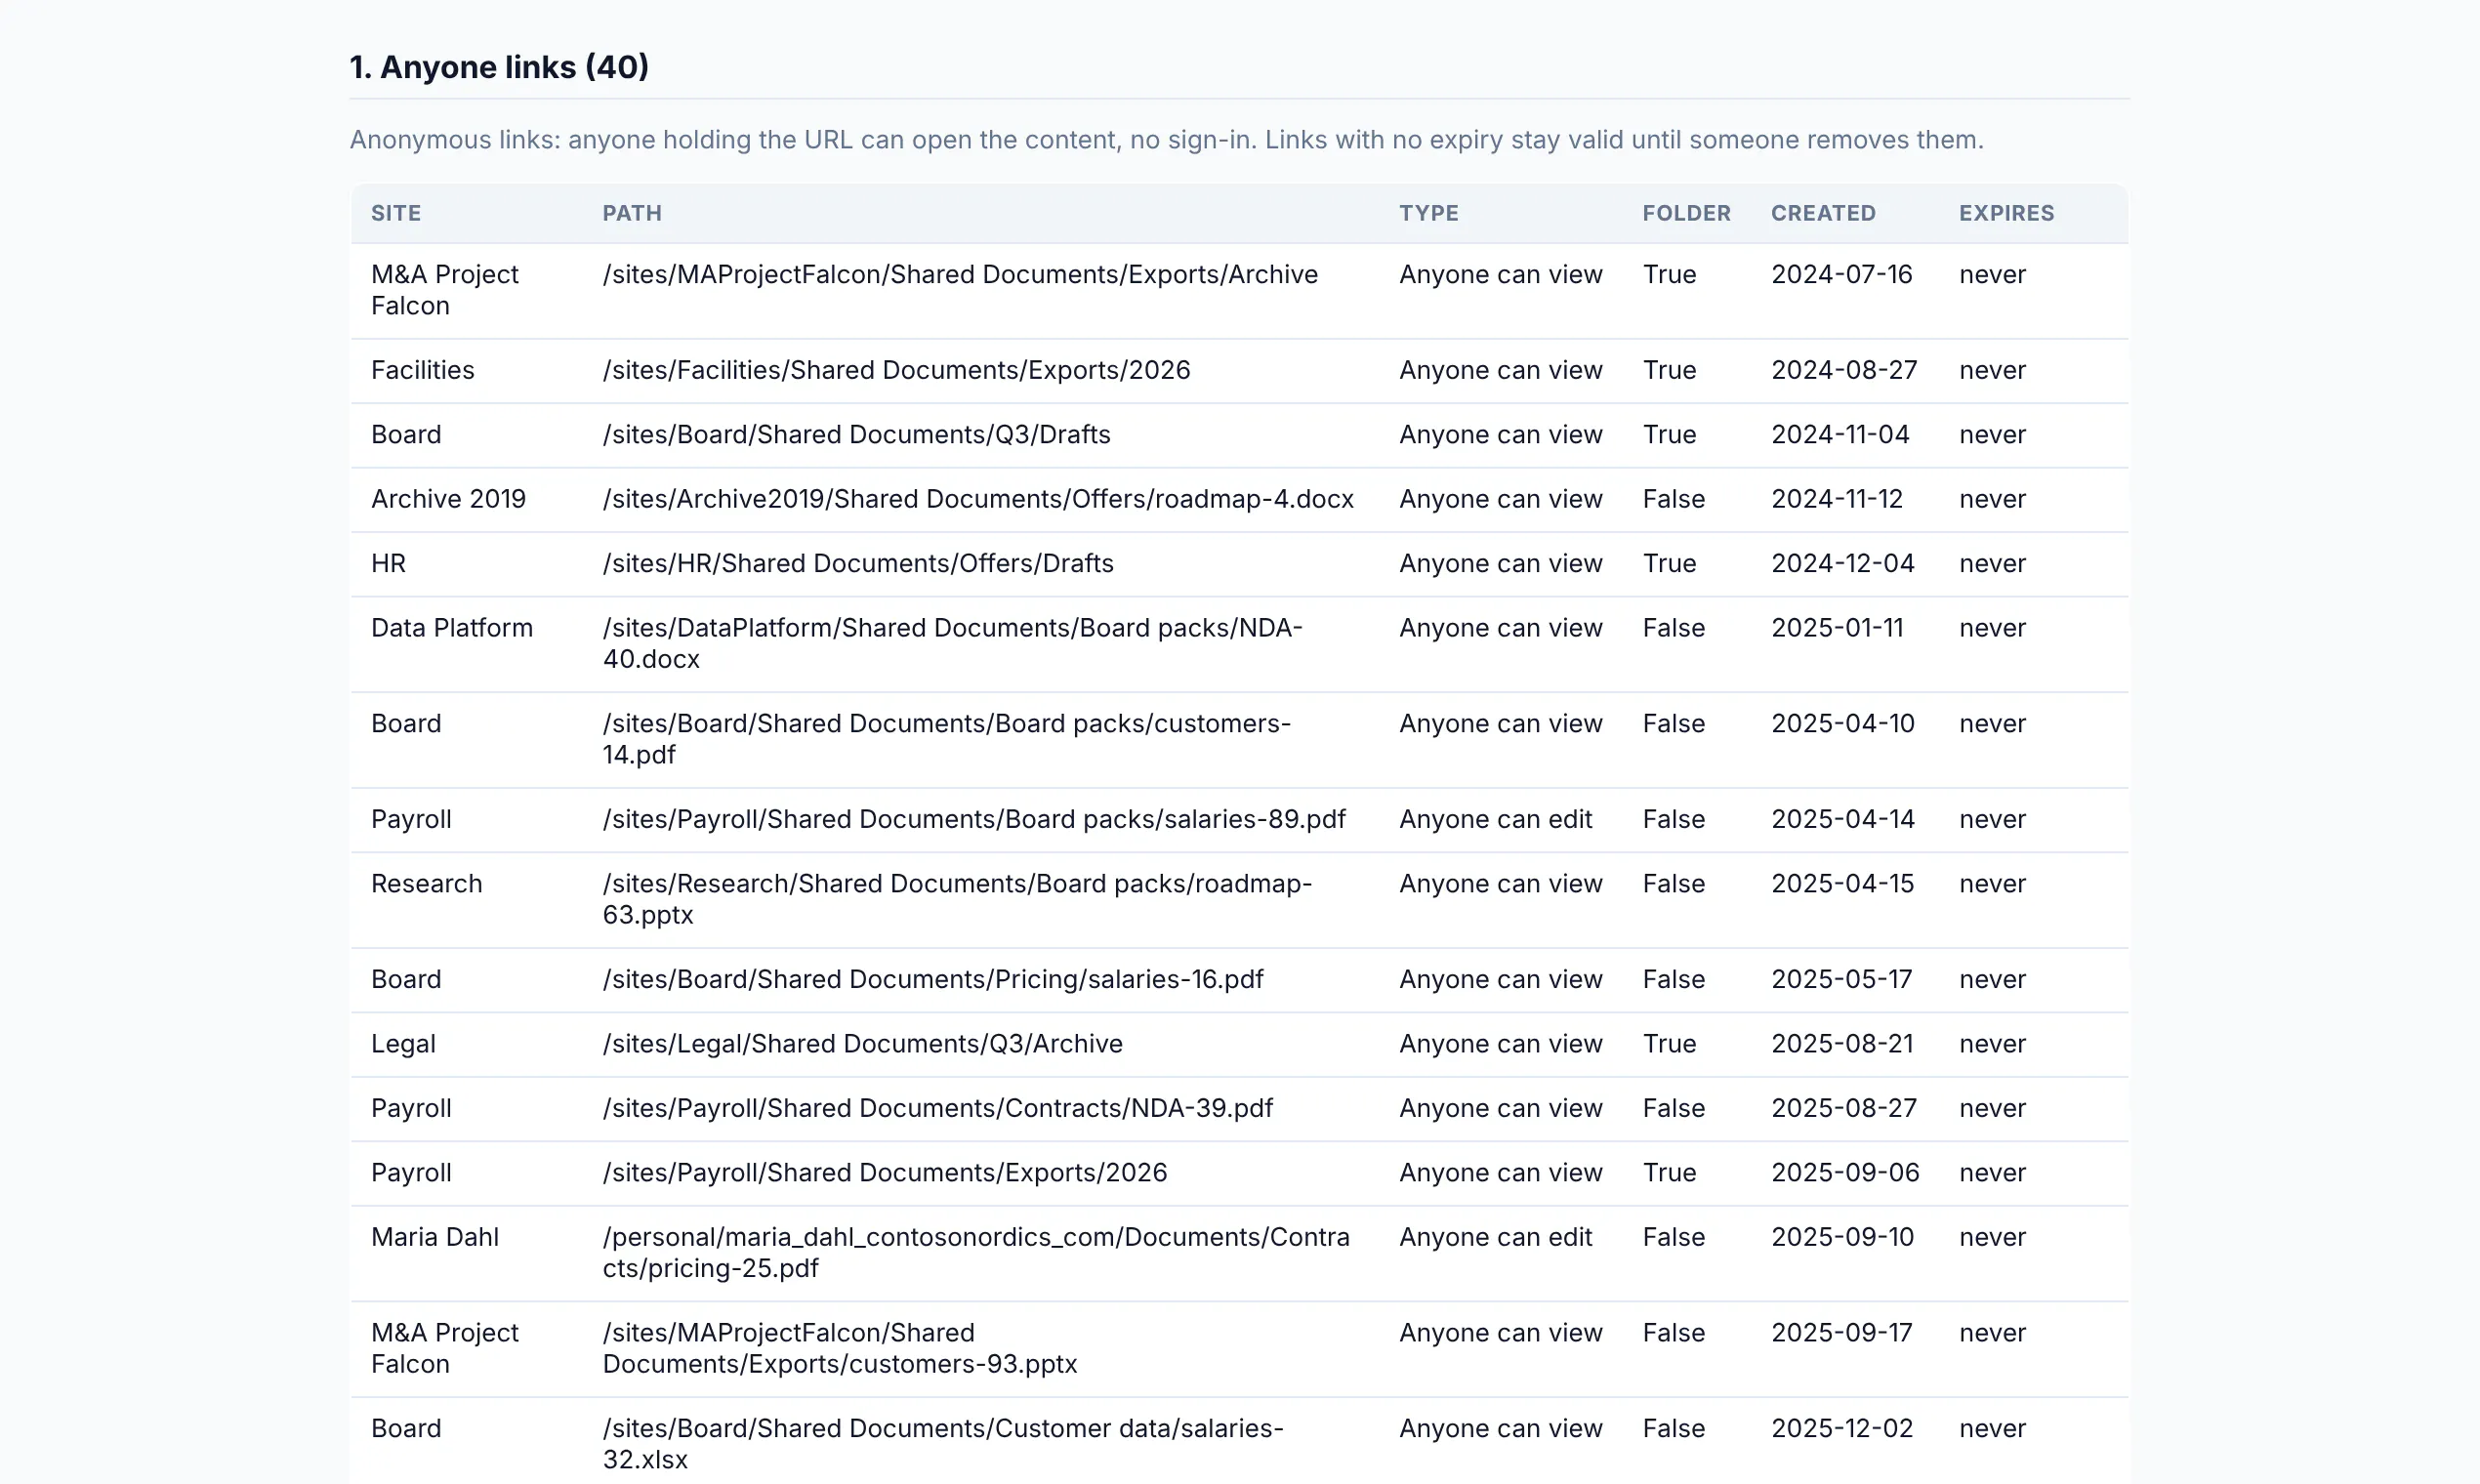Click Maria Dahl in the site column
Screen dimensions: 2480x1484
(x=434, y=1237)
